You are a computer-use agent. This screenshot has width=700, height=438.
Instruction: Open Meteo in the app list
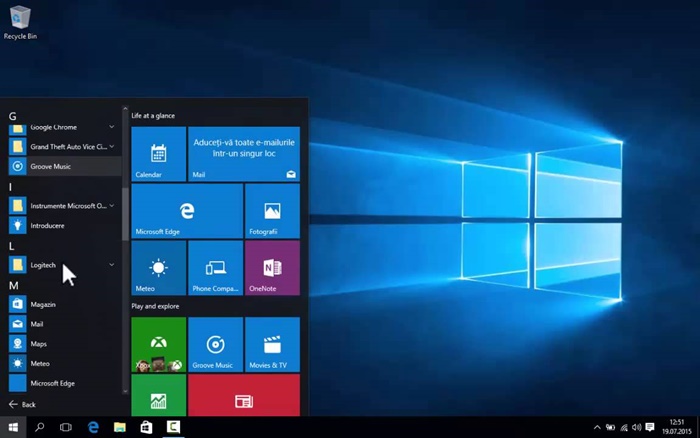coord(64,363)
